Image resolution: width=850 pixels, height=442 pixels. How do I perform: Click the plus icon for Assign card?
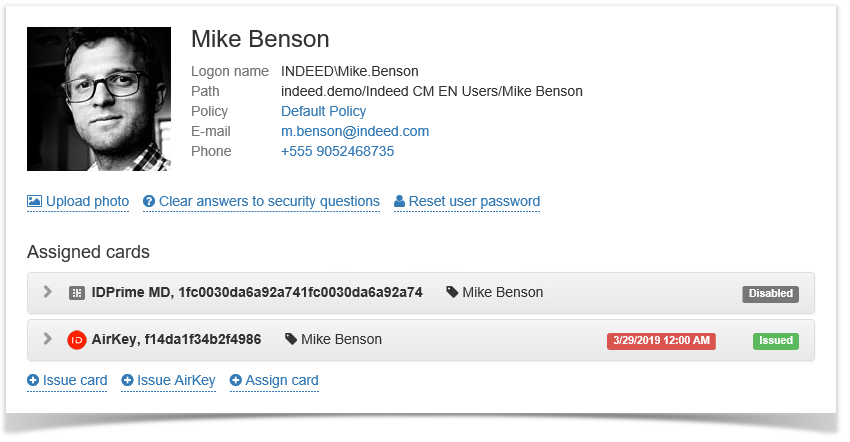(236, 381)
